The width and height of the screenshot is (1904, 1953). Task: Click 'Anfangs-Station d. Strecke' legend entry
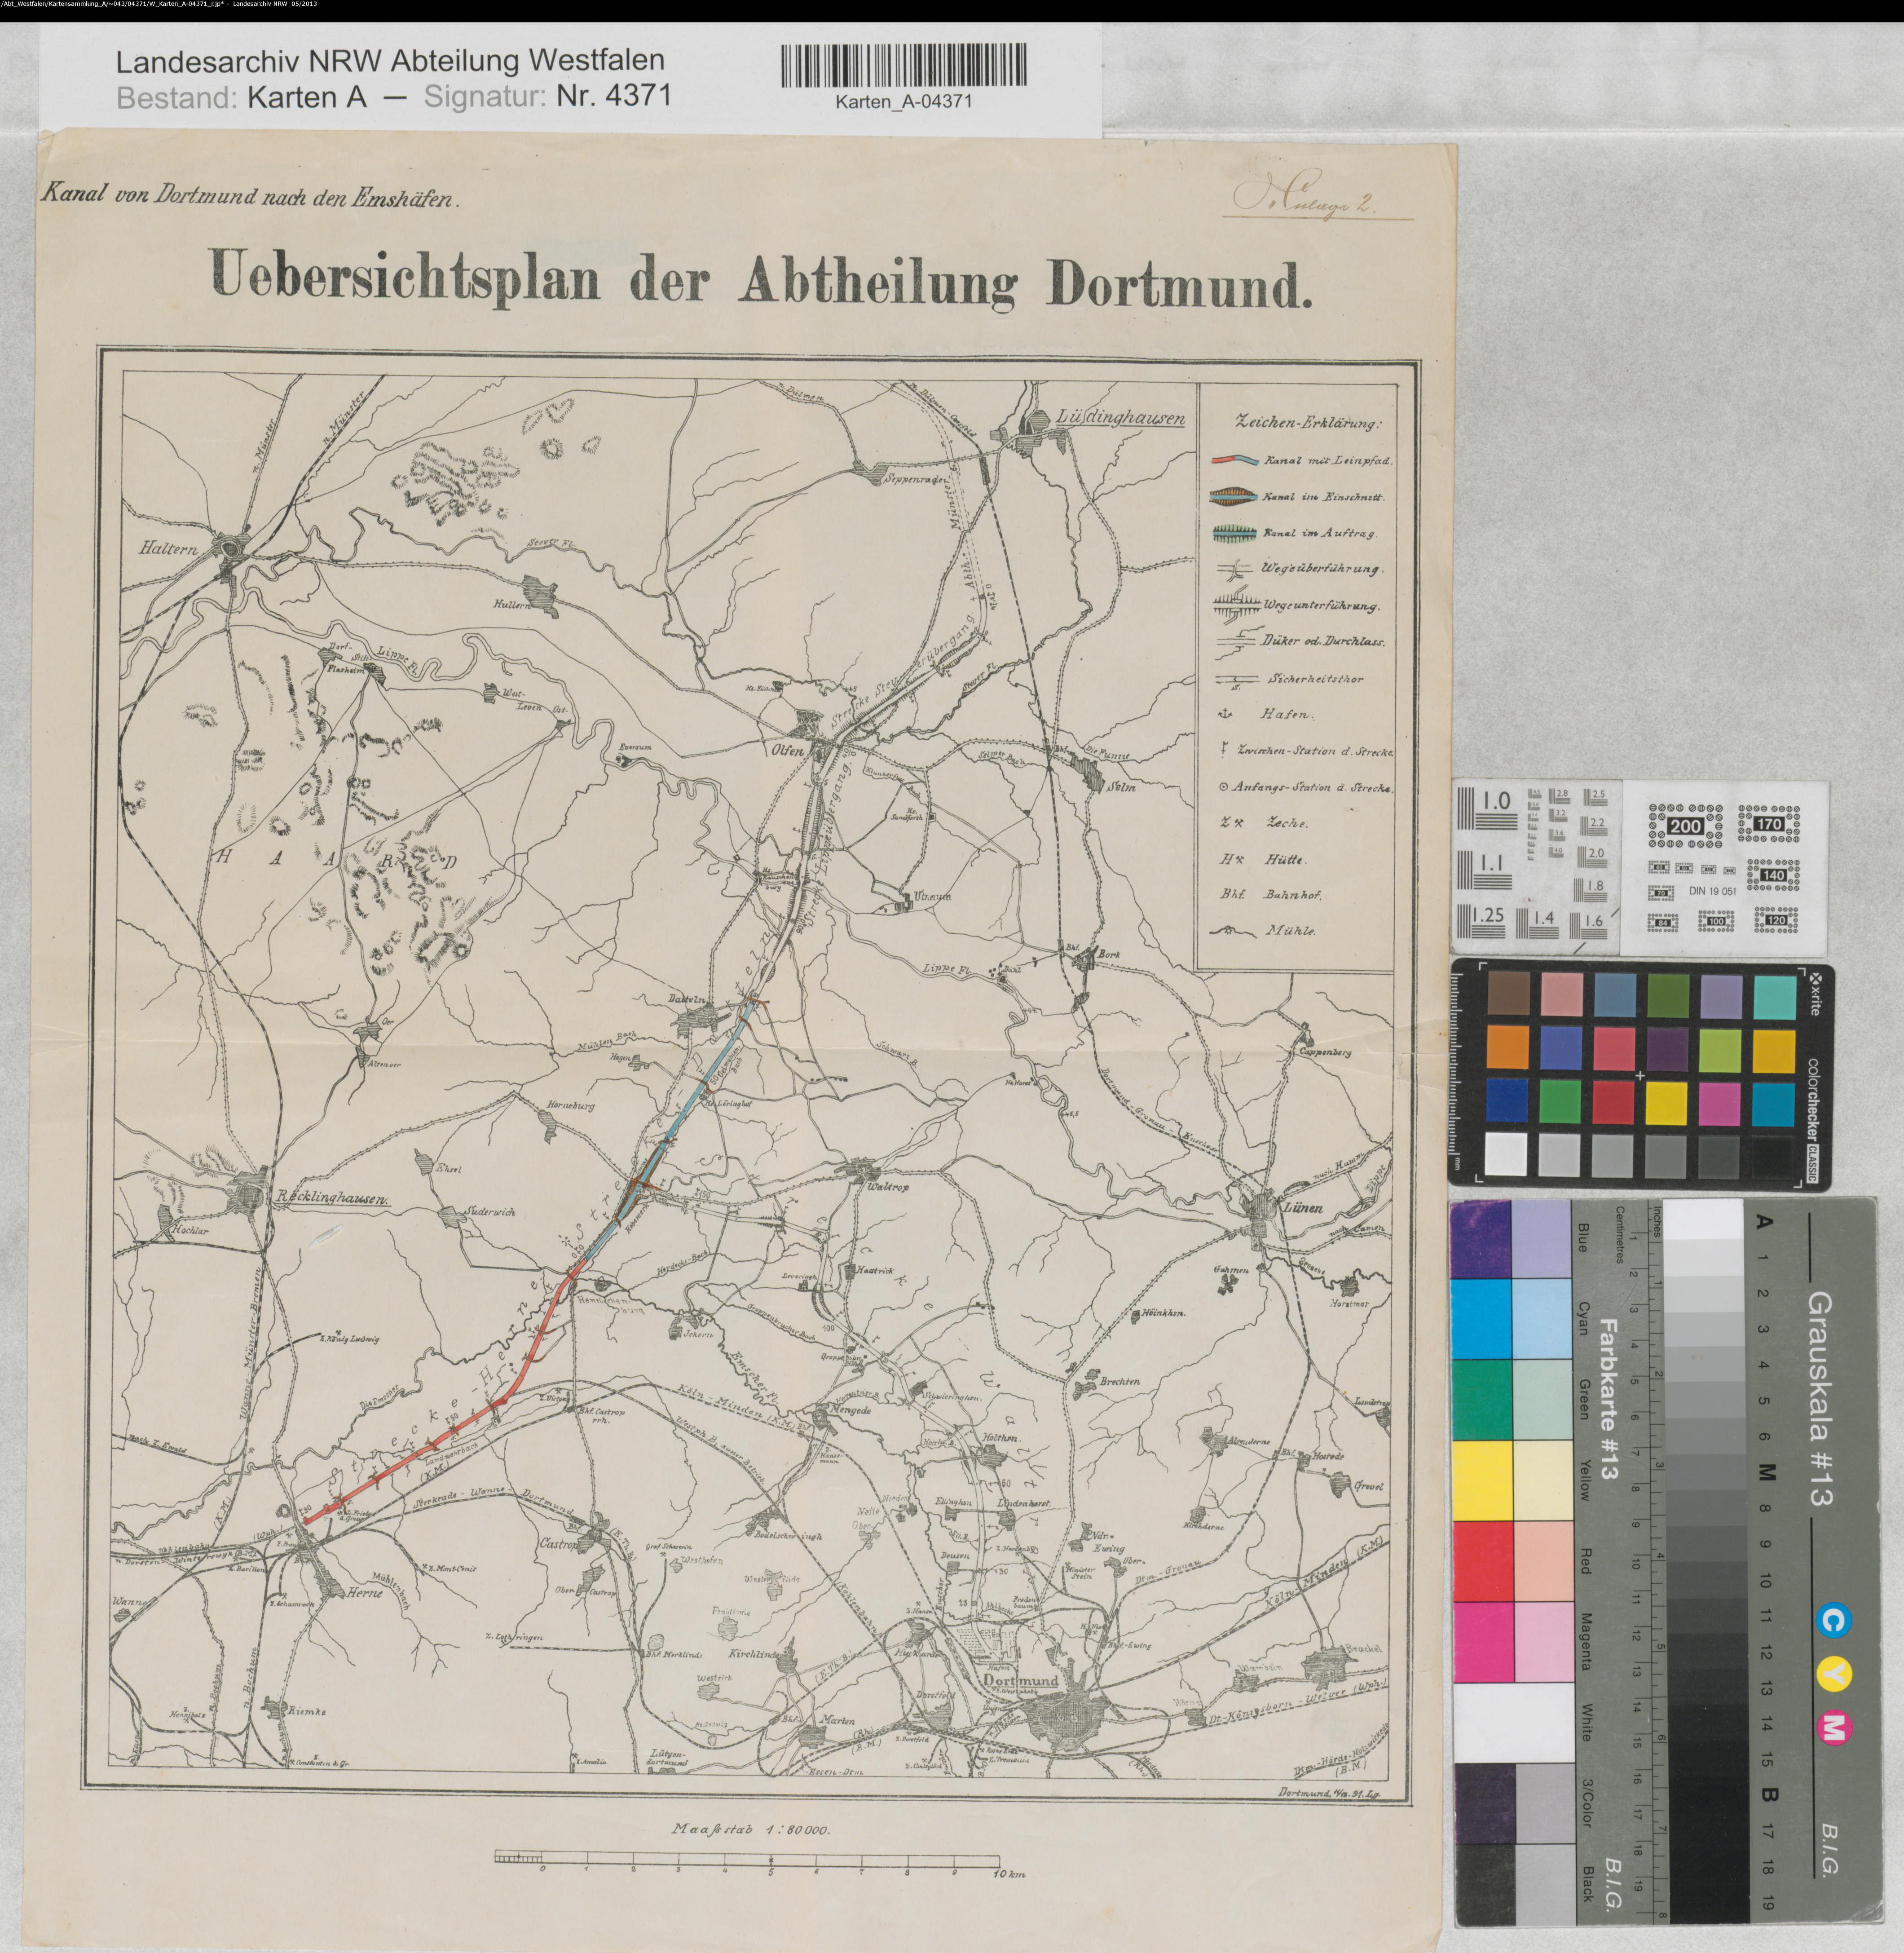coord(1312,788)
